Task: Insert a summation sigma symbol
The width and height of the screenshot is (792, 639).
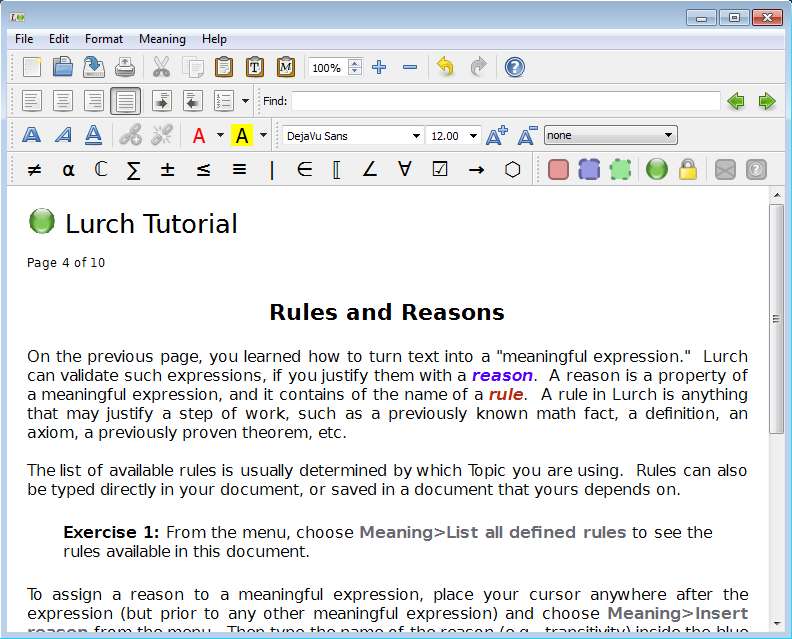Action: [x=133, y=169]
